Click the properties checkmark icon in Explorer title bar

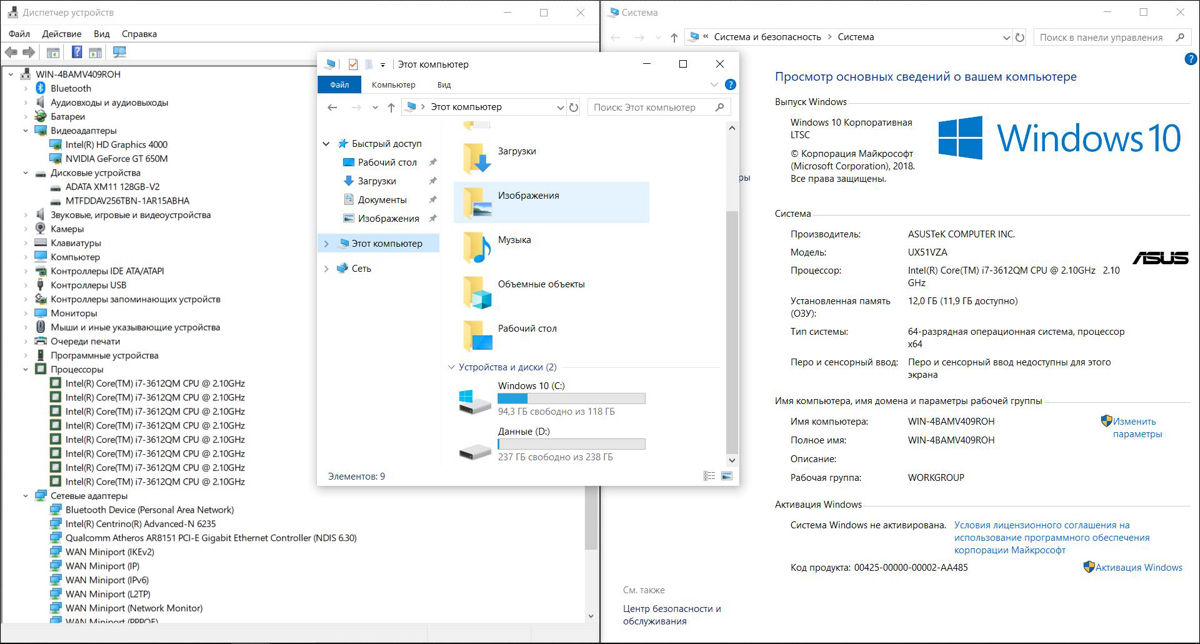tap(353, 64)
